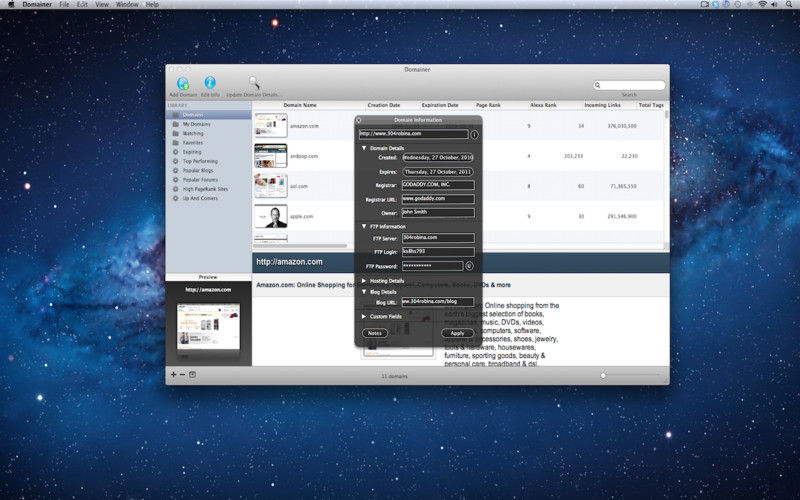Screen dimensions: 800x500
Task: Sort by Creation Date column header
Action: [384, 105]
